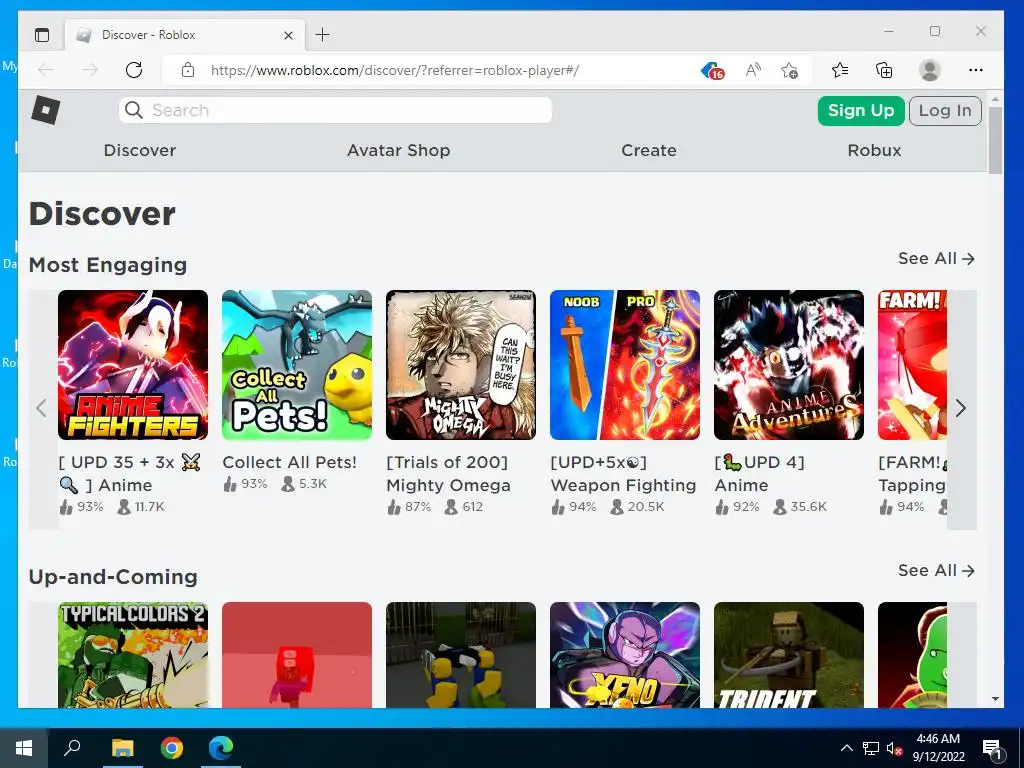Open the Anime Adventures game thumbnail
1024x768 pixels.
pos(789,365)
